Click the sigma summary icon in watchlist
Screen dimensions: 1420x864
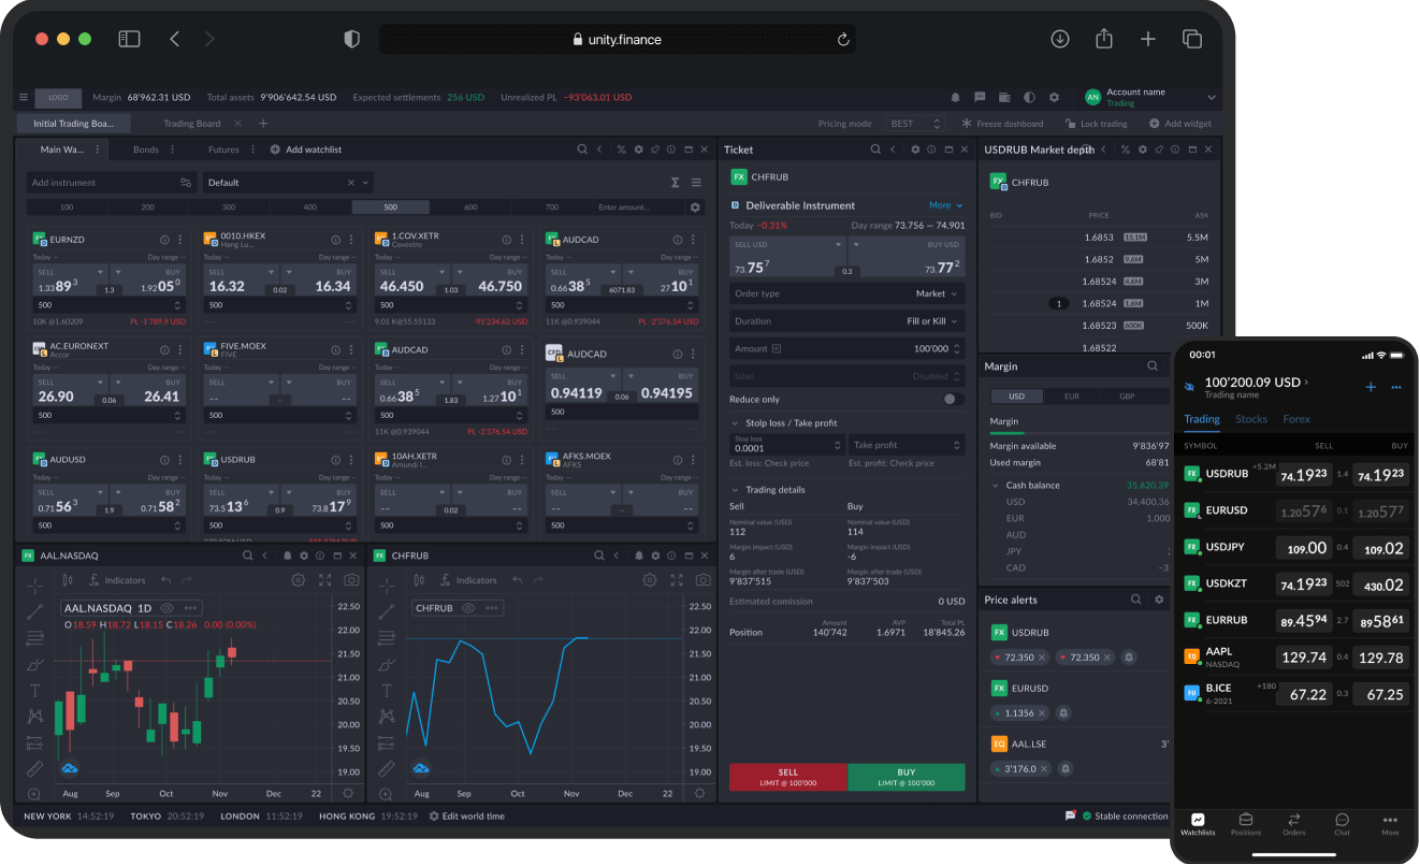tap(675, 182)
